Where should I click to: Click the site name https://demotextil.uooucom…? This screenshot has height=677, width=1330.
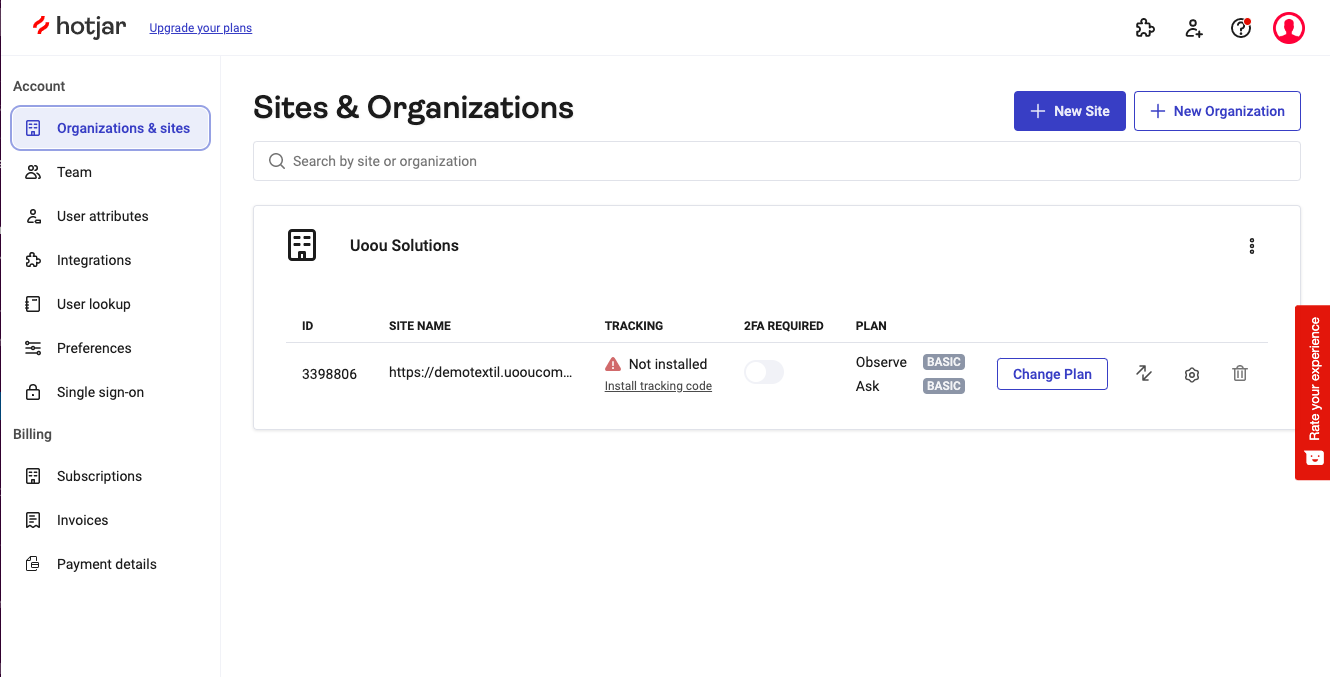[x=481, y=372]
